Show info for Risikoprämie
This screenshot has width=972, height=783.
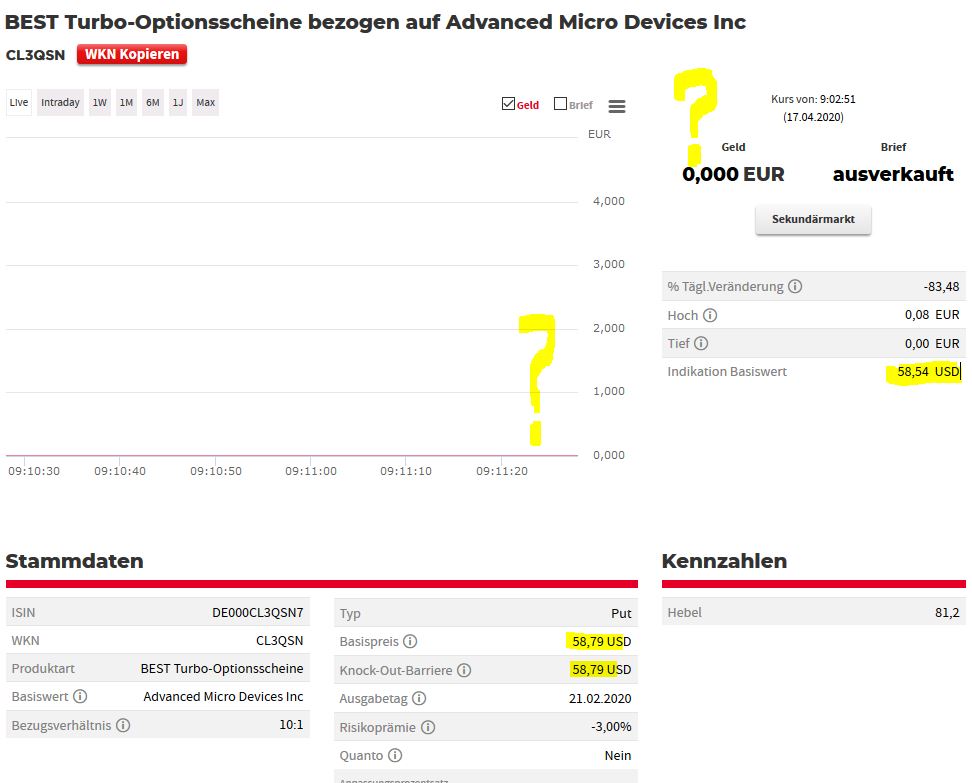click(428, 727)
